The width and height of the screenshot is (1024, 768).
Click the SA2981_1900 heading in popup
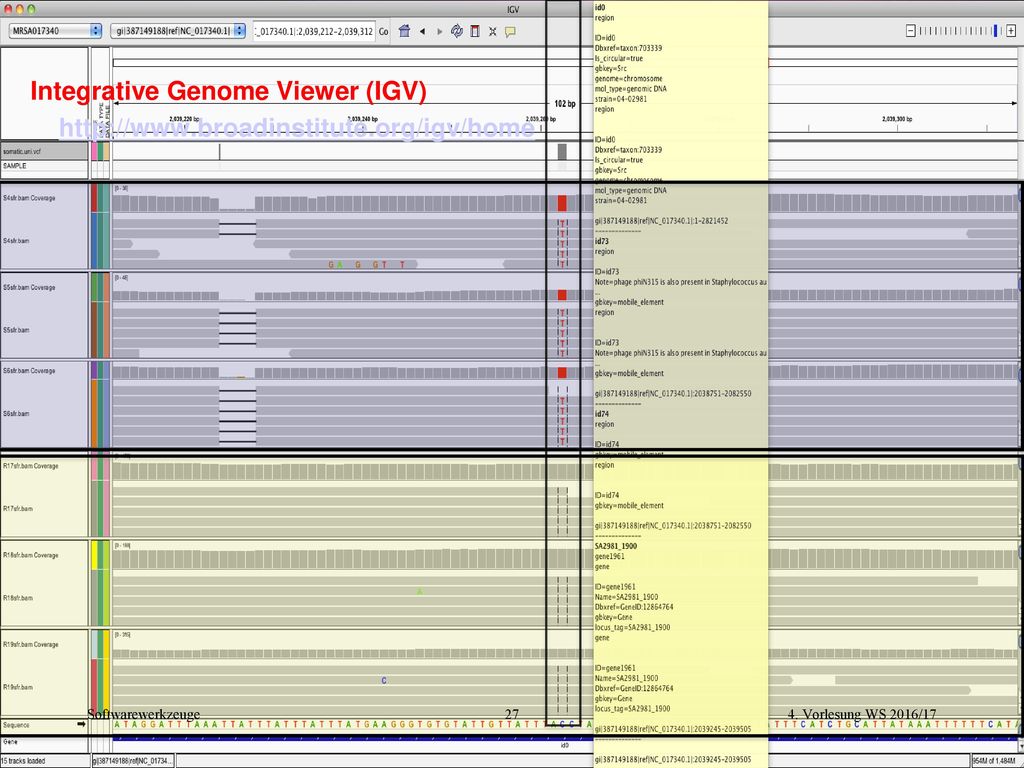tap(616, 546)
